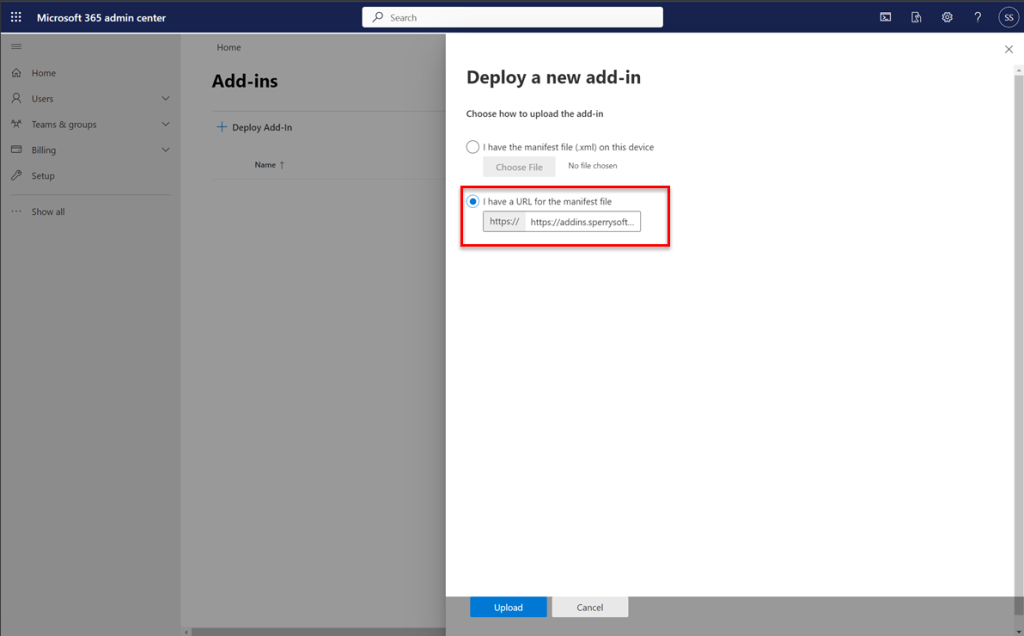Cancel the add-in deployment
This screenshot has width=1024, height=636.
(590, 607)
